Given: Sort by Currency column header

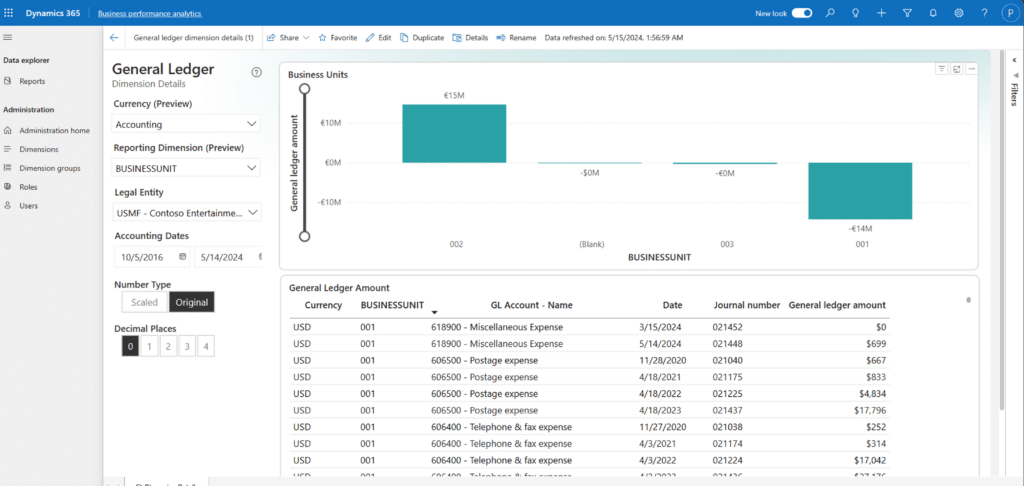Looking at the screenshot, I should 323,305.
